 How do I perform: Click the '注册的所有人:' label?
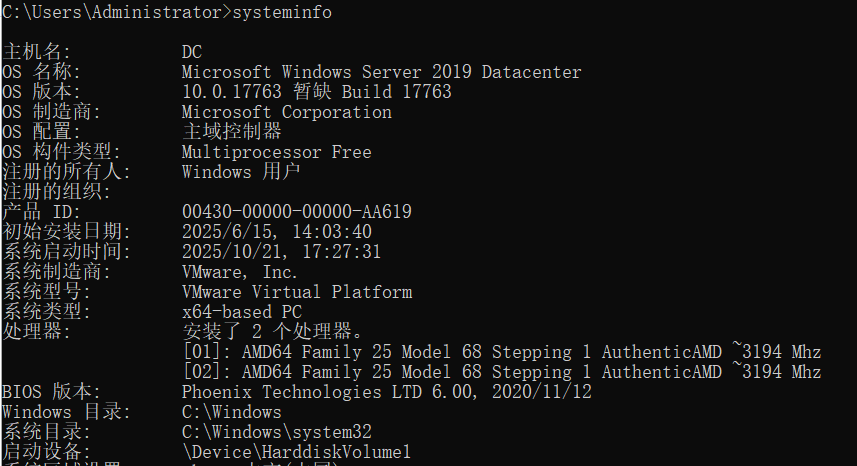(67, 172)
